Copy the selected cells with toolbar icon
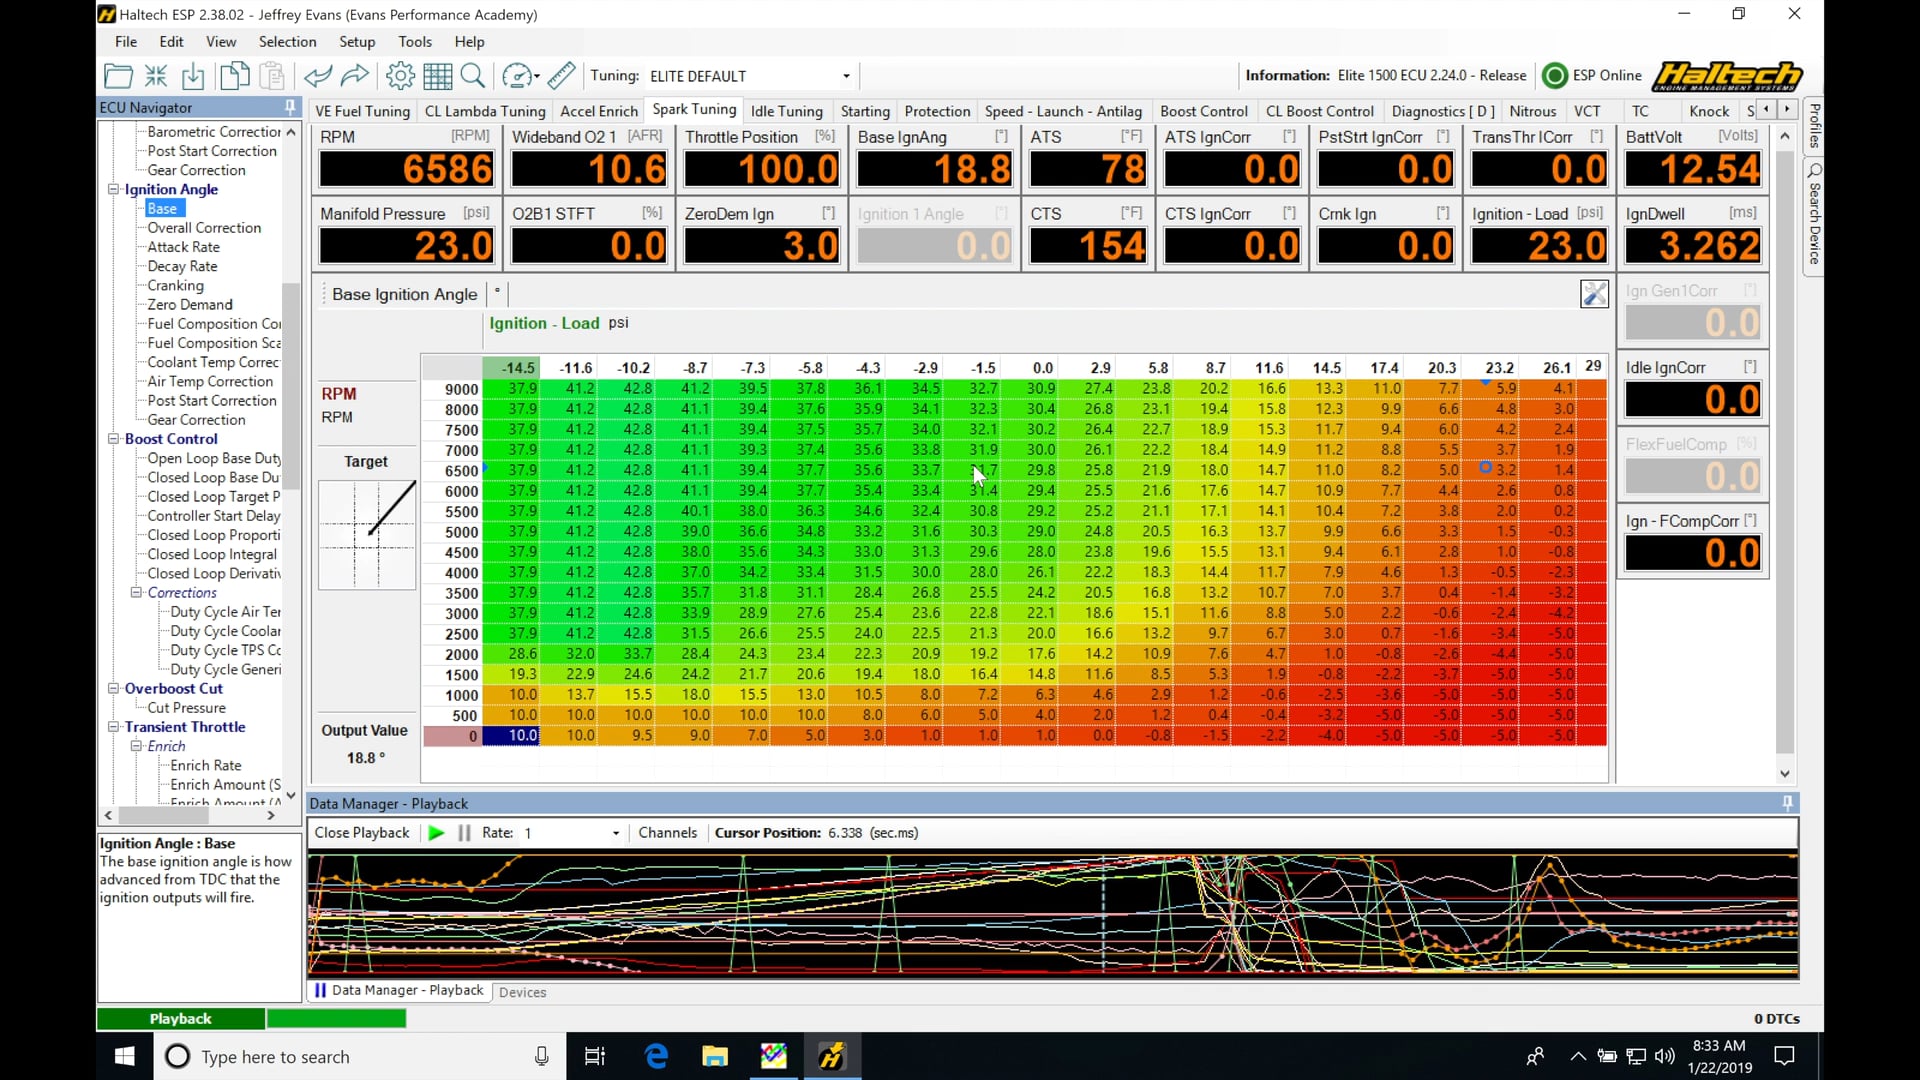The image size is (1920, 1080). click(234, 75)
